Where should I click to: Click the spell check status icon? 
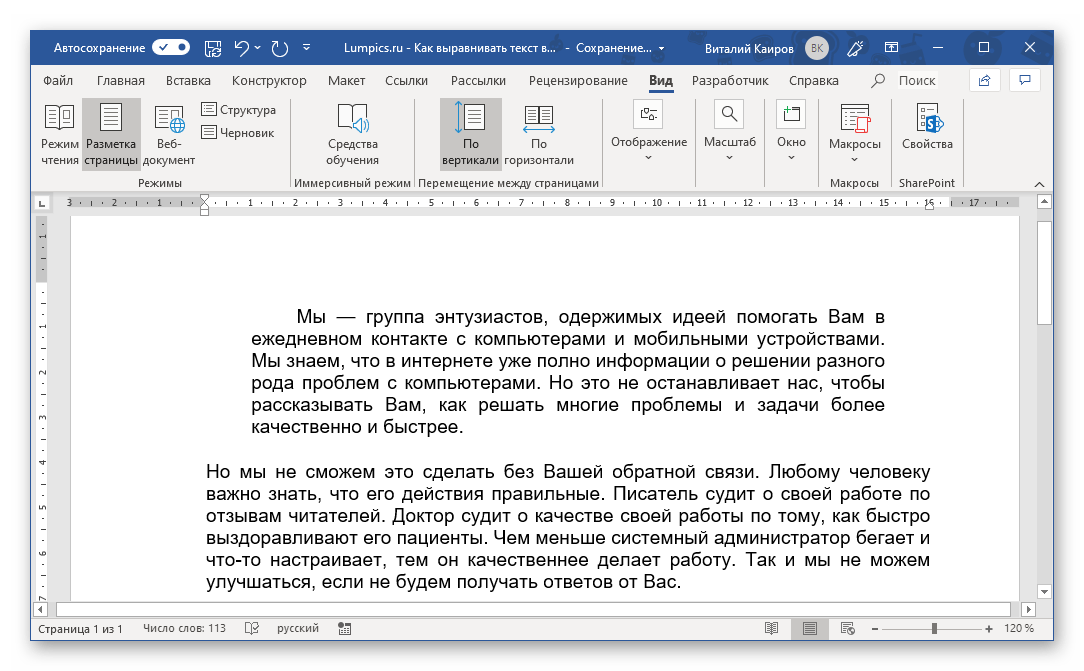click(x=251, y=629)
